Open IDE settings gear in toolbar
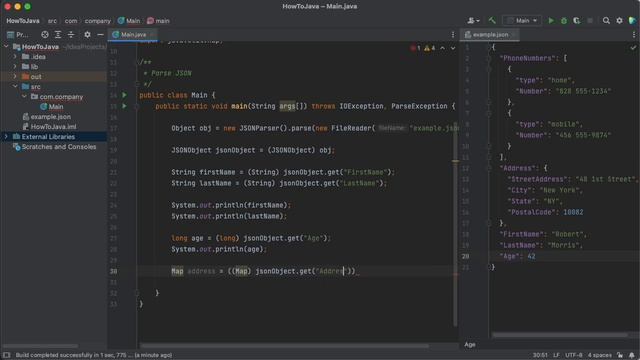Viewport: 640px width, 360px height. tap(619, 20)
